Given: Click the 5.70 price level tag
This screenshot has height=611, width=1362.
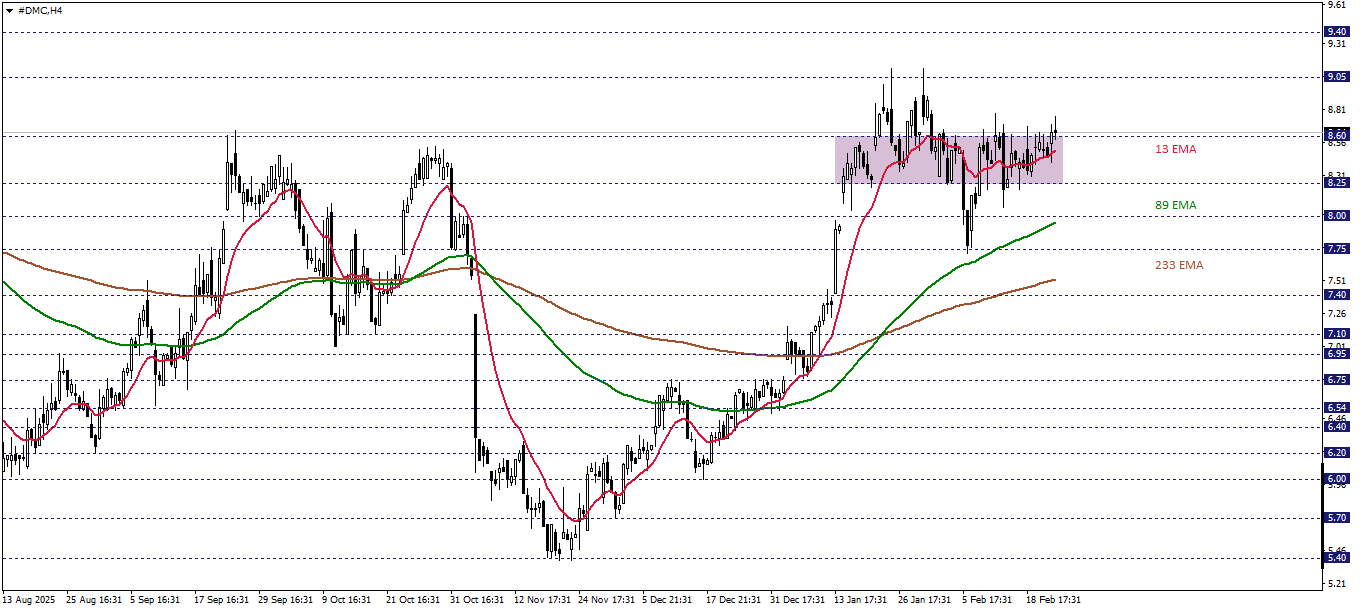Looking at the screenshot, I should click(x=1336, y=518).
